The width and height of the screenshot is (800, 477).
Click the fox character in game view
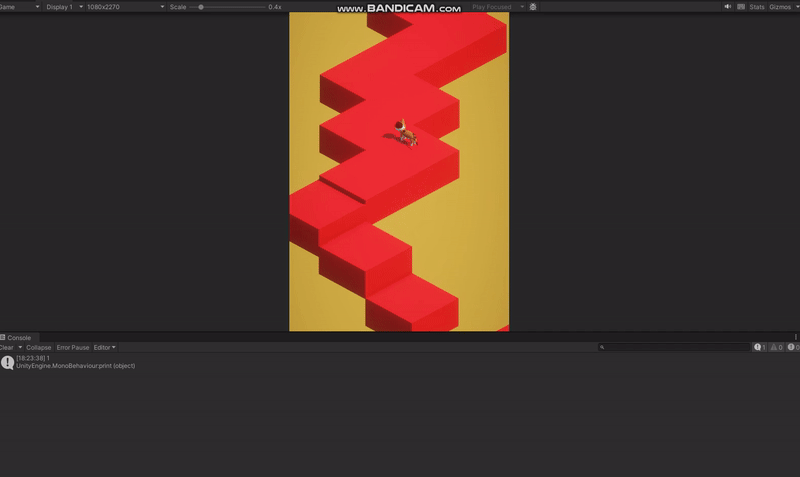point(405,133)
